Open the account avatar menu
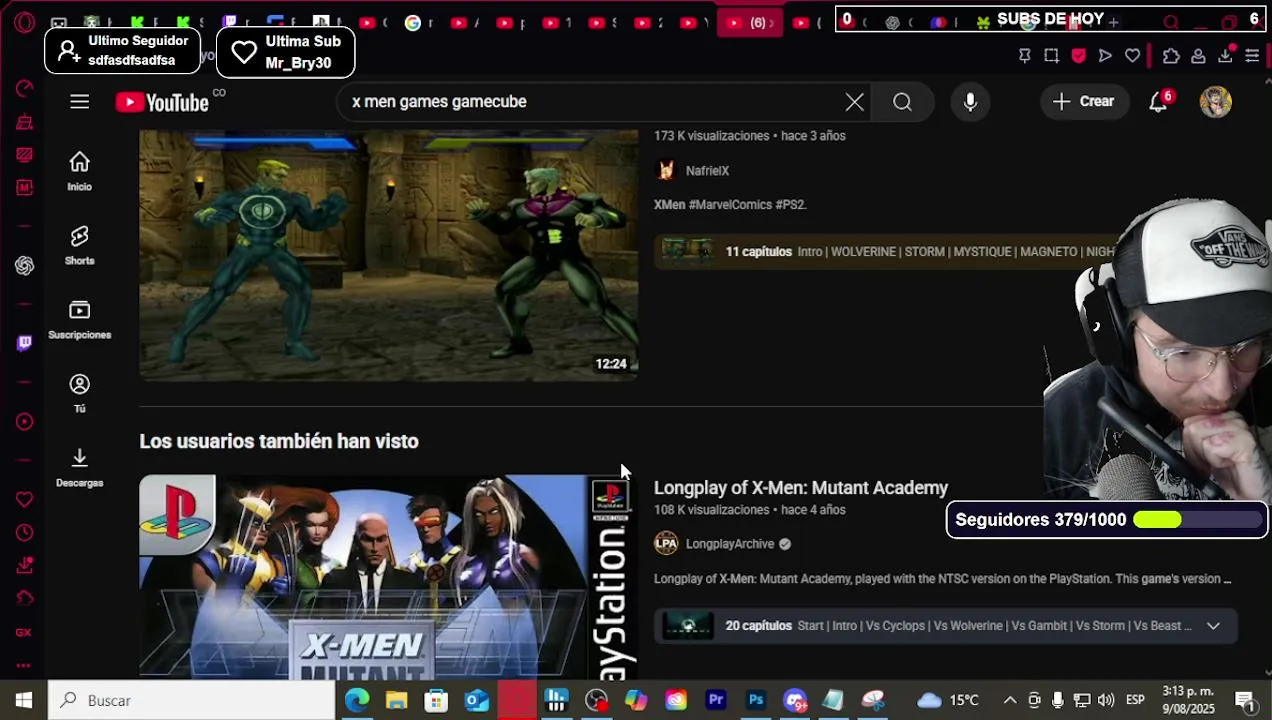This screenshot has width=1272, height=720. point(1215,101)
